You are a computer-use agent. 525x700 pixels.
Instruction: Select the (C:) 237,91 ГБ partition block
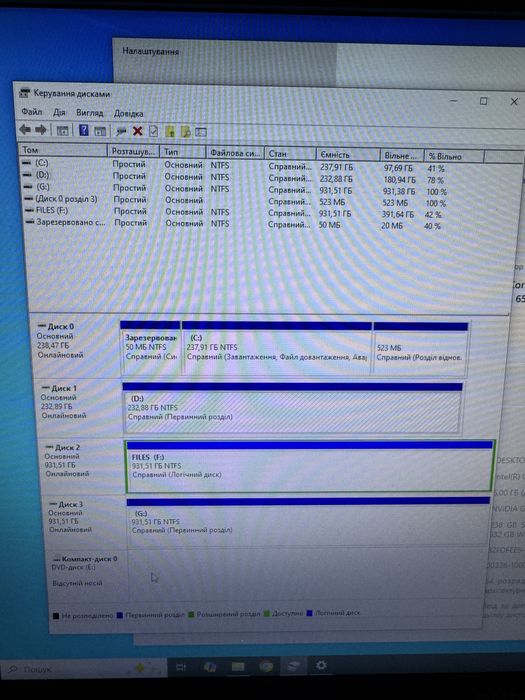click(277, 348)
